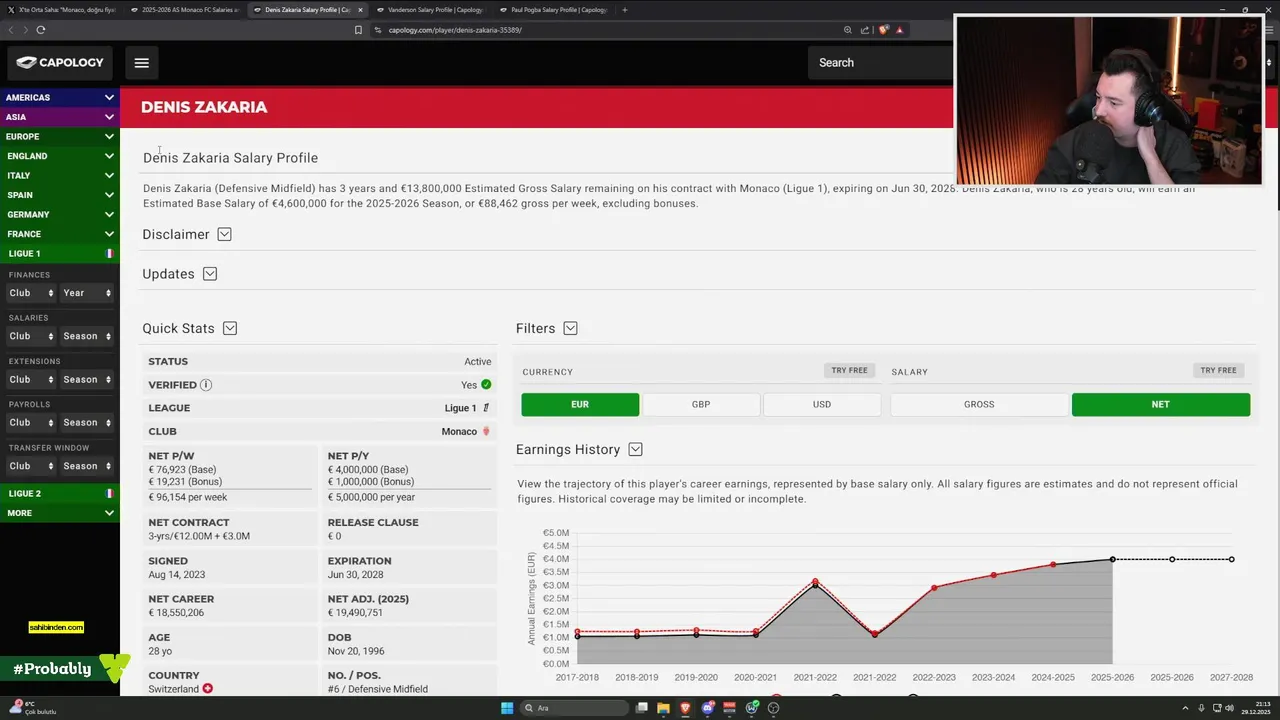Go back using the browser back arrow
This screenshot has width=1280, height=720.
(11, 30)
